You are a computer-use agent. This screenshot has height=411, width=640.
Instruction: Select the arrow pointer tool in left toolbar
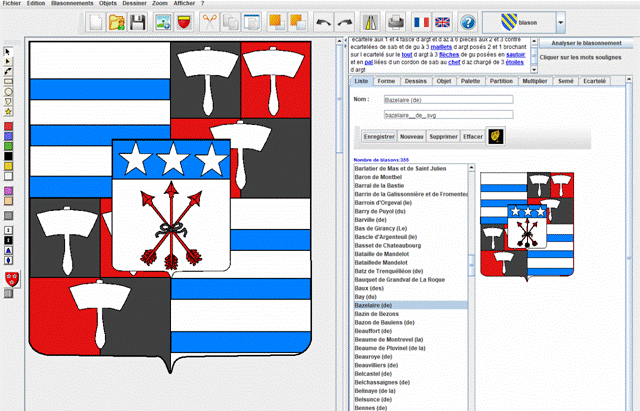pos(8,50)
